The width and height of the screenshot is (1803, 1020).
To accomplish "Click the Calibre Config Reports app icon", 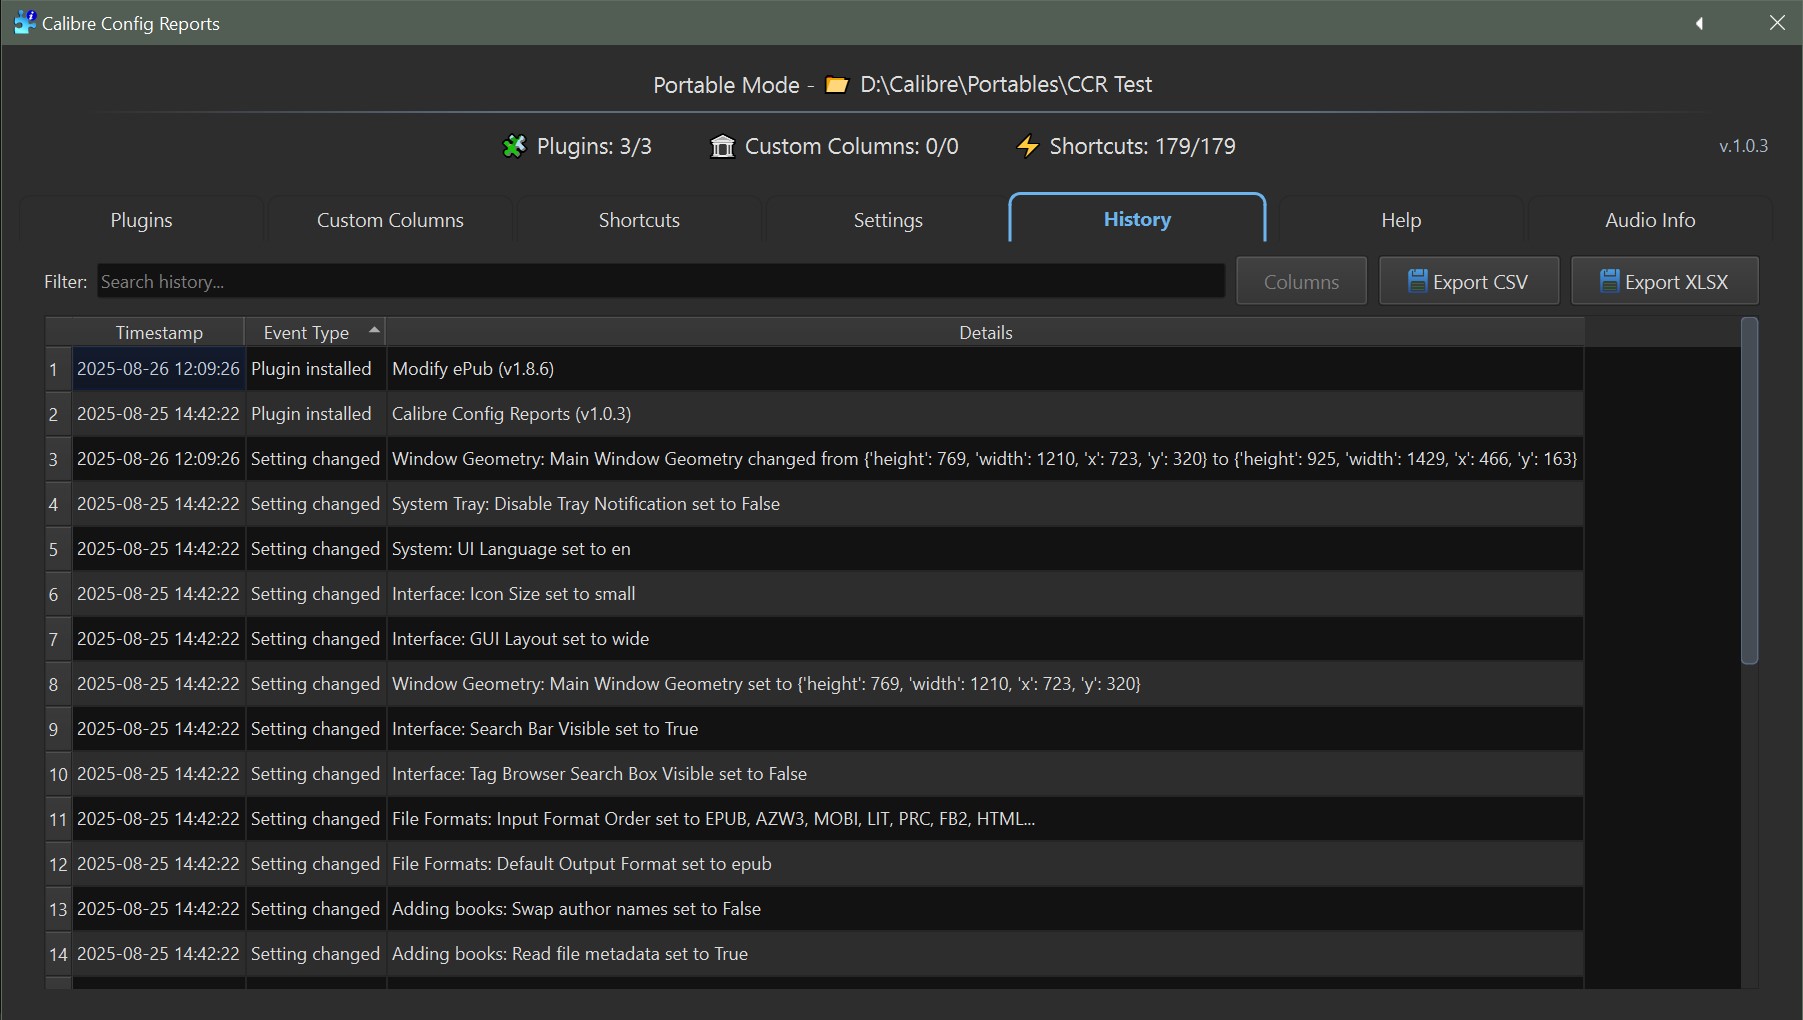I will 24,22.
